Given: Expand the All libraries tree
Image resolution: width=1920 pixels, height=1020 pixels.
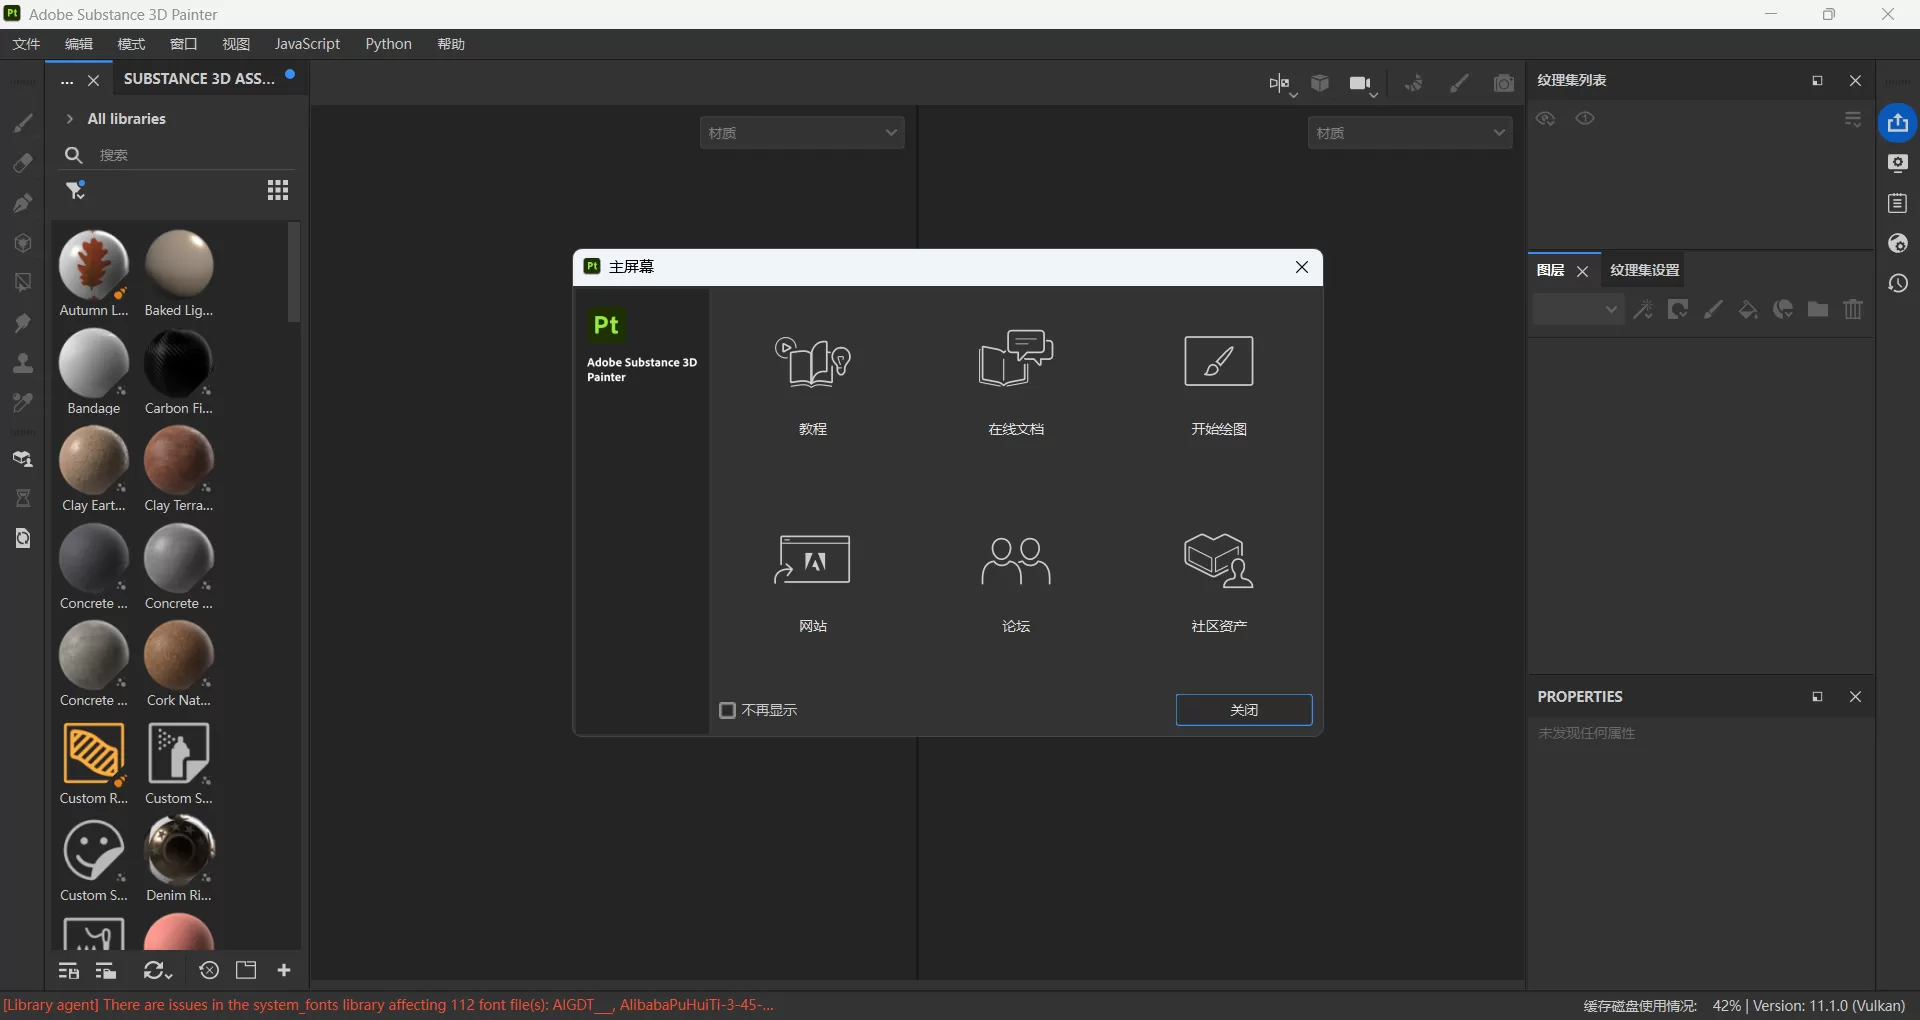Looking at the screenshot, I should coord(70,119).
